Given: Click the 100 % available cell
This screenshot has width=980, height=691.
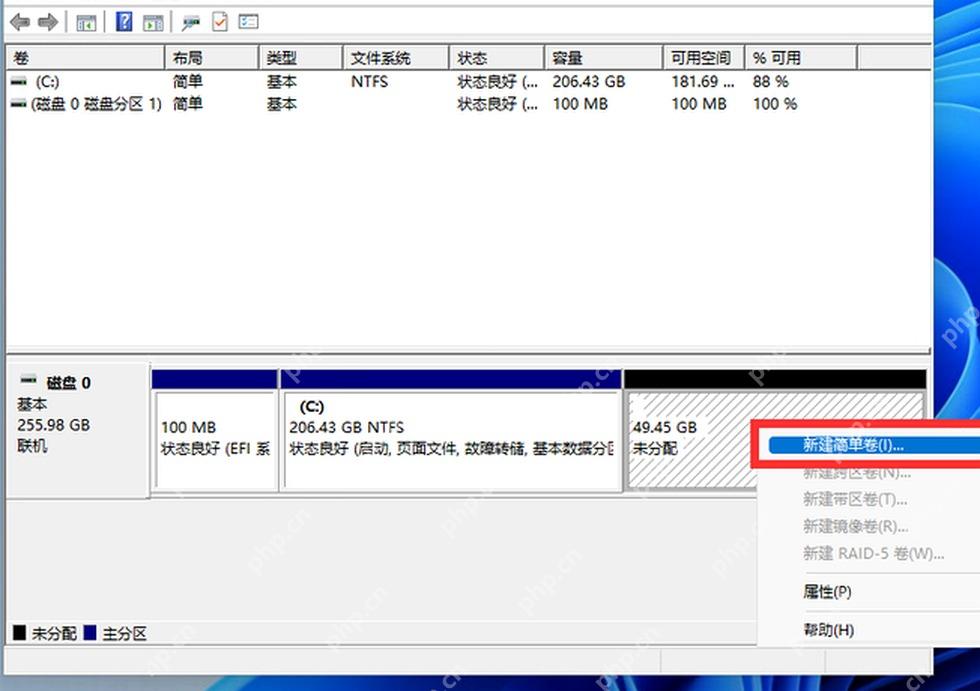Looking at the screenshot, I should 775,104.
